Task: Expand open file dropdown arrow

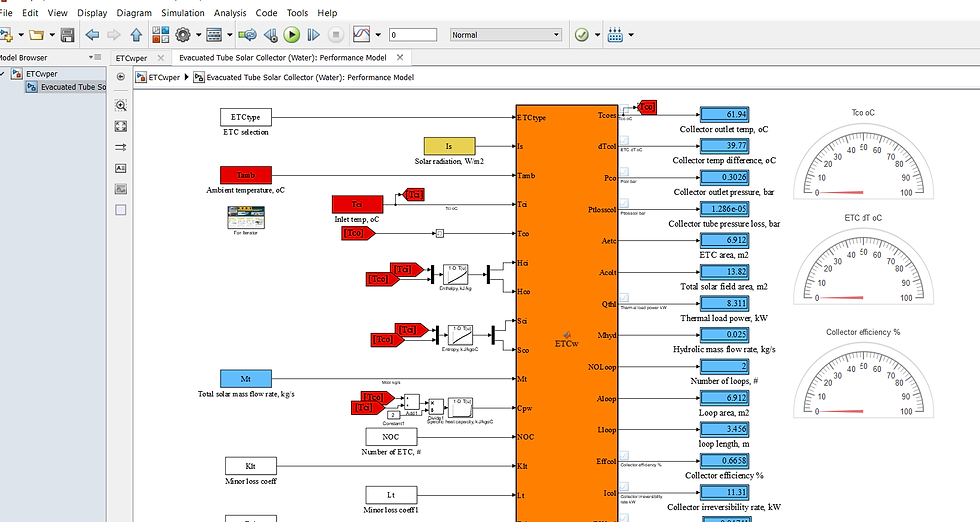Action: (52, 35)
